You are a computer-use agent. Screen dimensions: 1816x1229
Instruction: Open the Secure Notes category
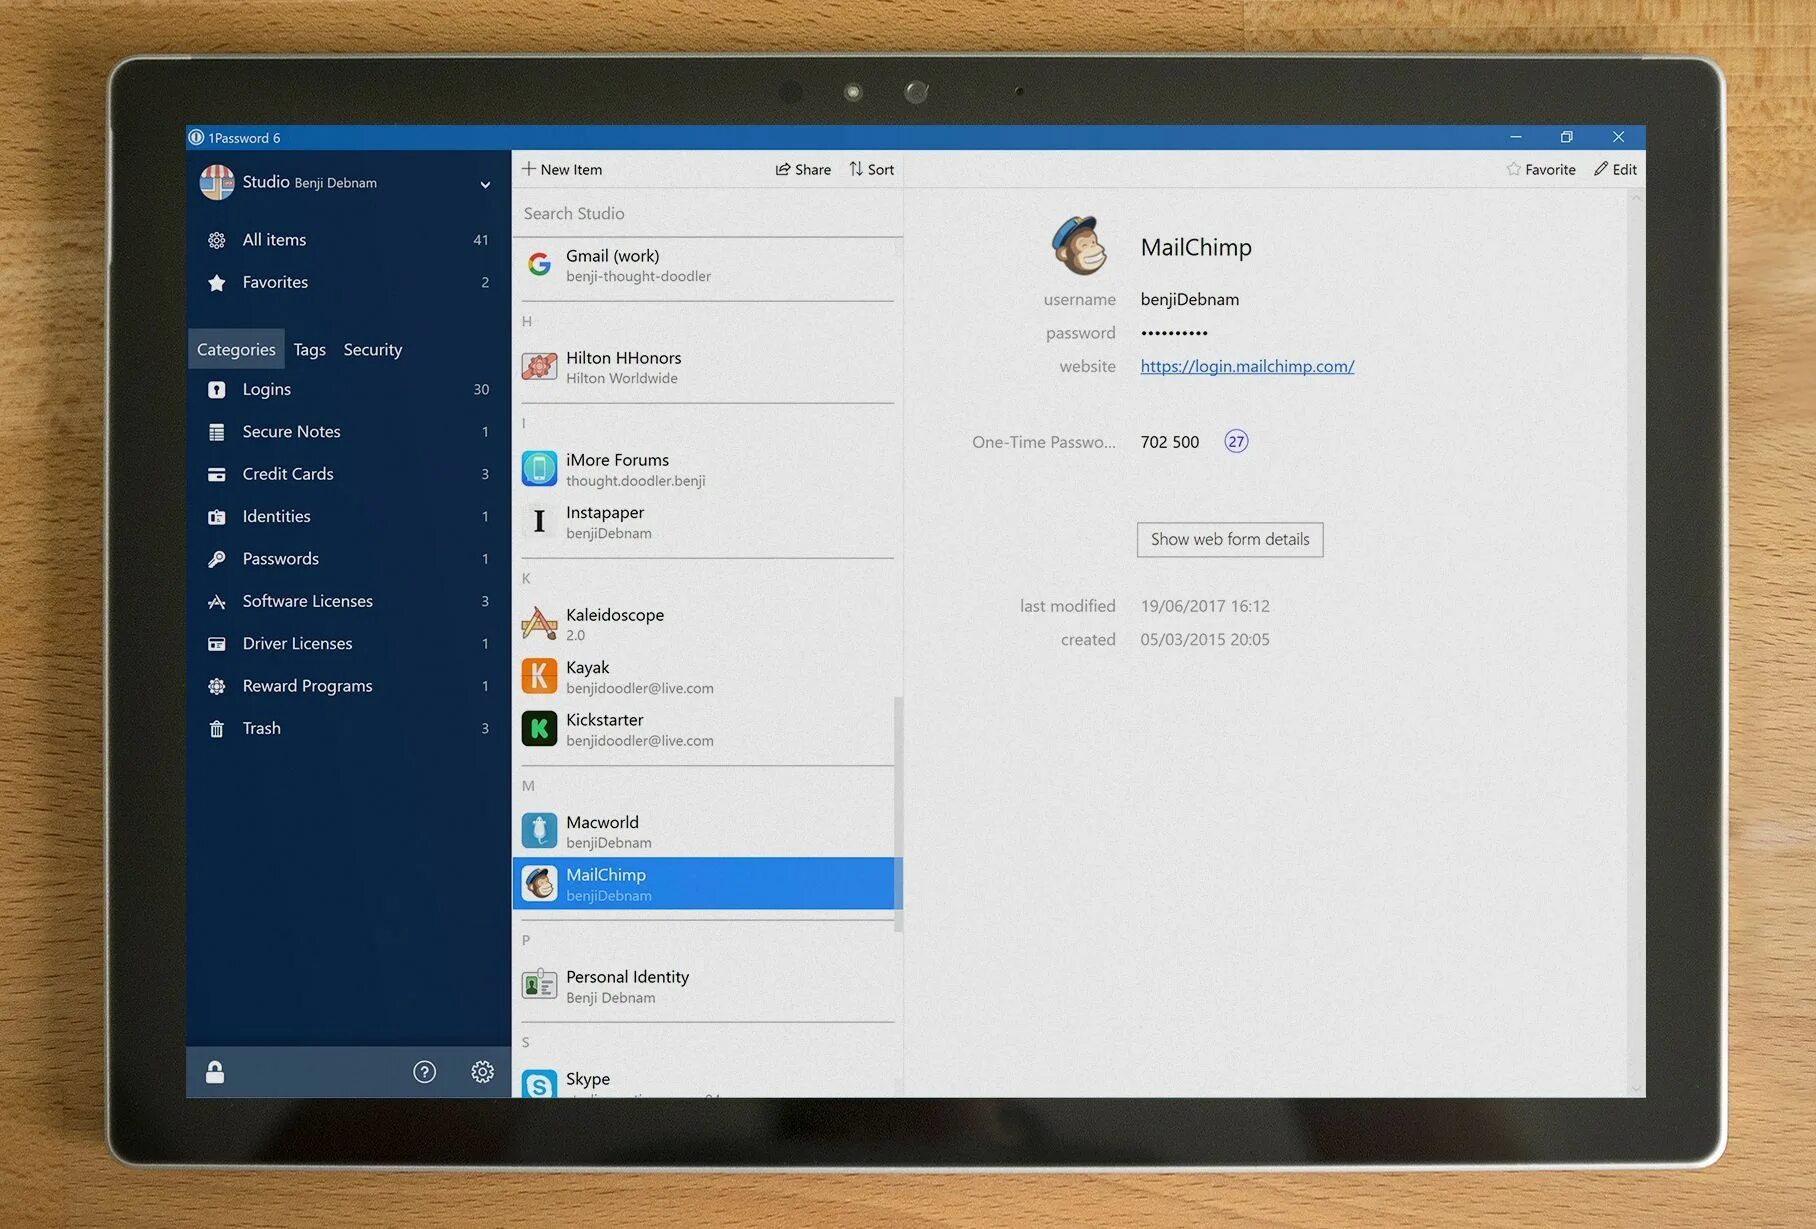pyautogui.click(x=348, y=431)
